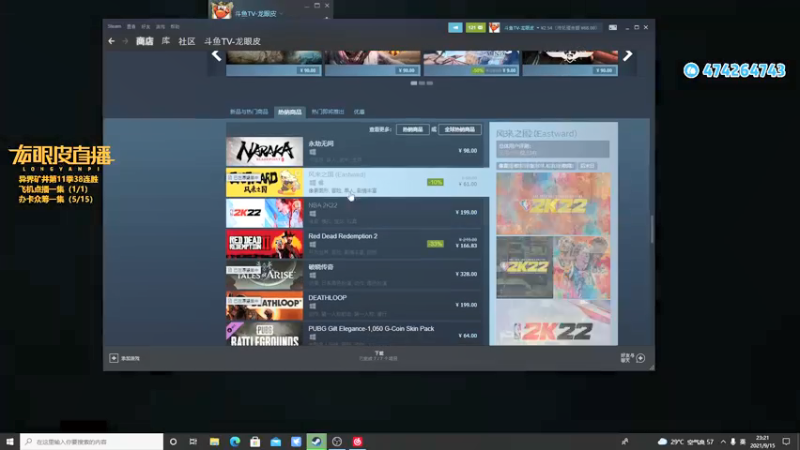Open Task View from the taskbar

193,441
